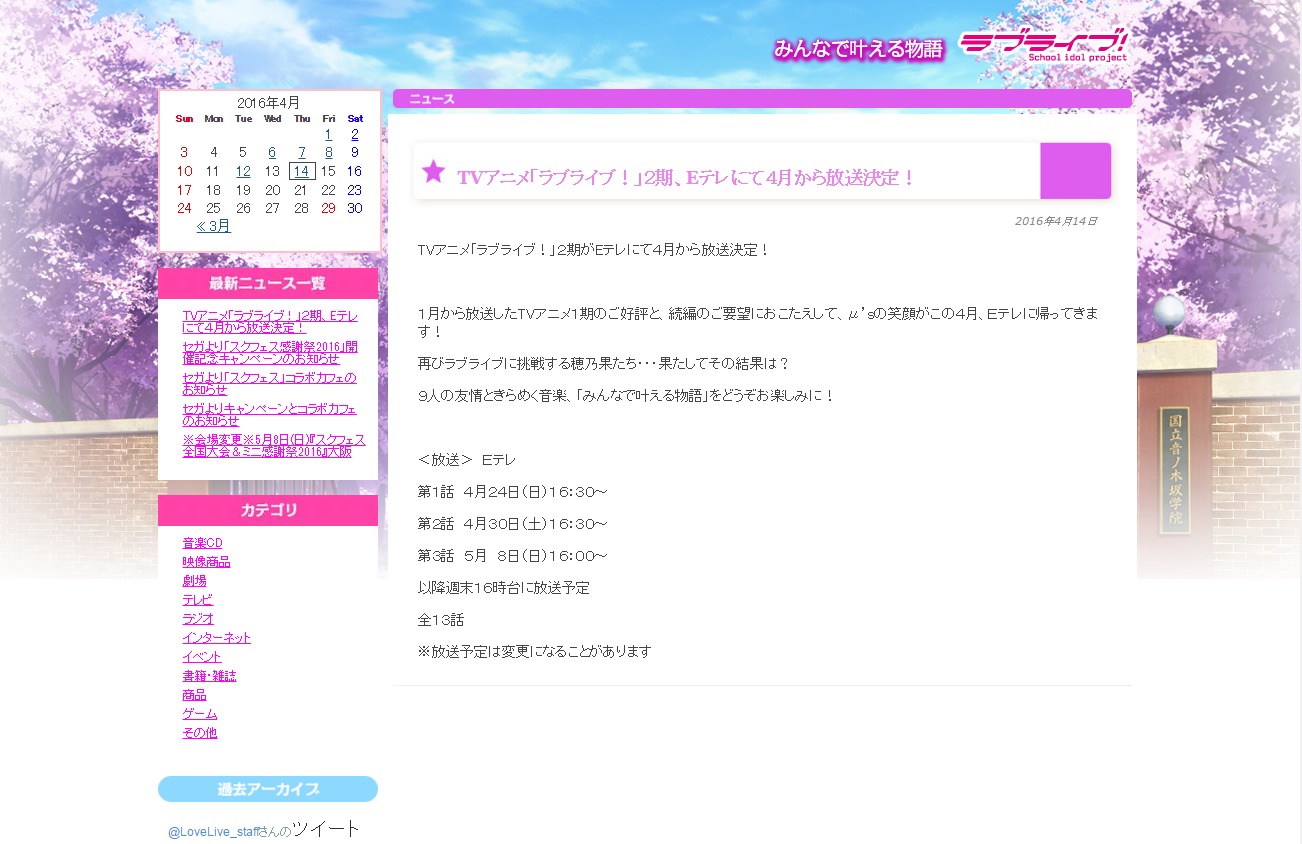
Task: Open news link TVアニメ「ラブライブ!」2期、Eテレ
Action: [270, 321]
